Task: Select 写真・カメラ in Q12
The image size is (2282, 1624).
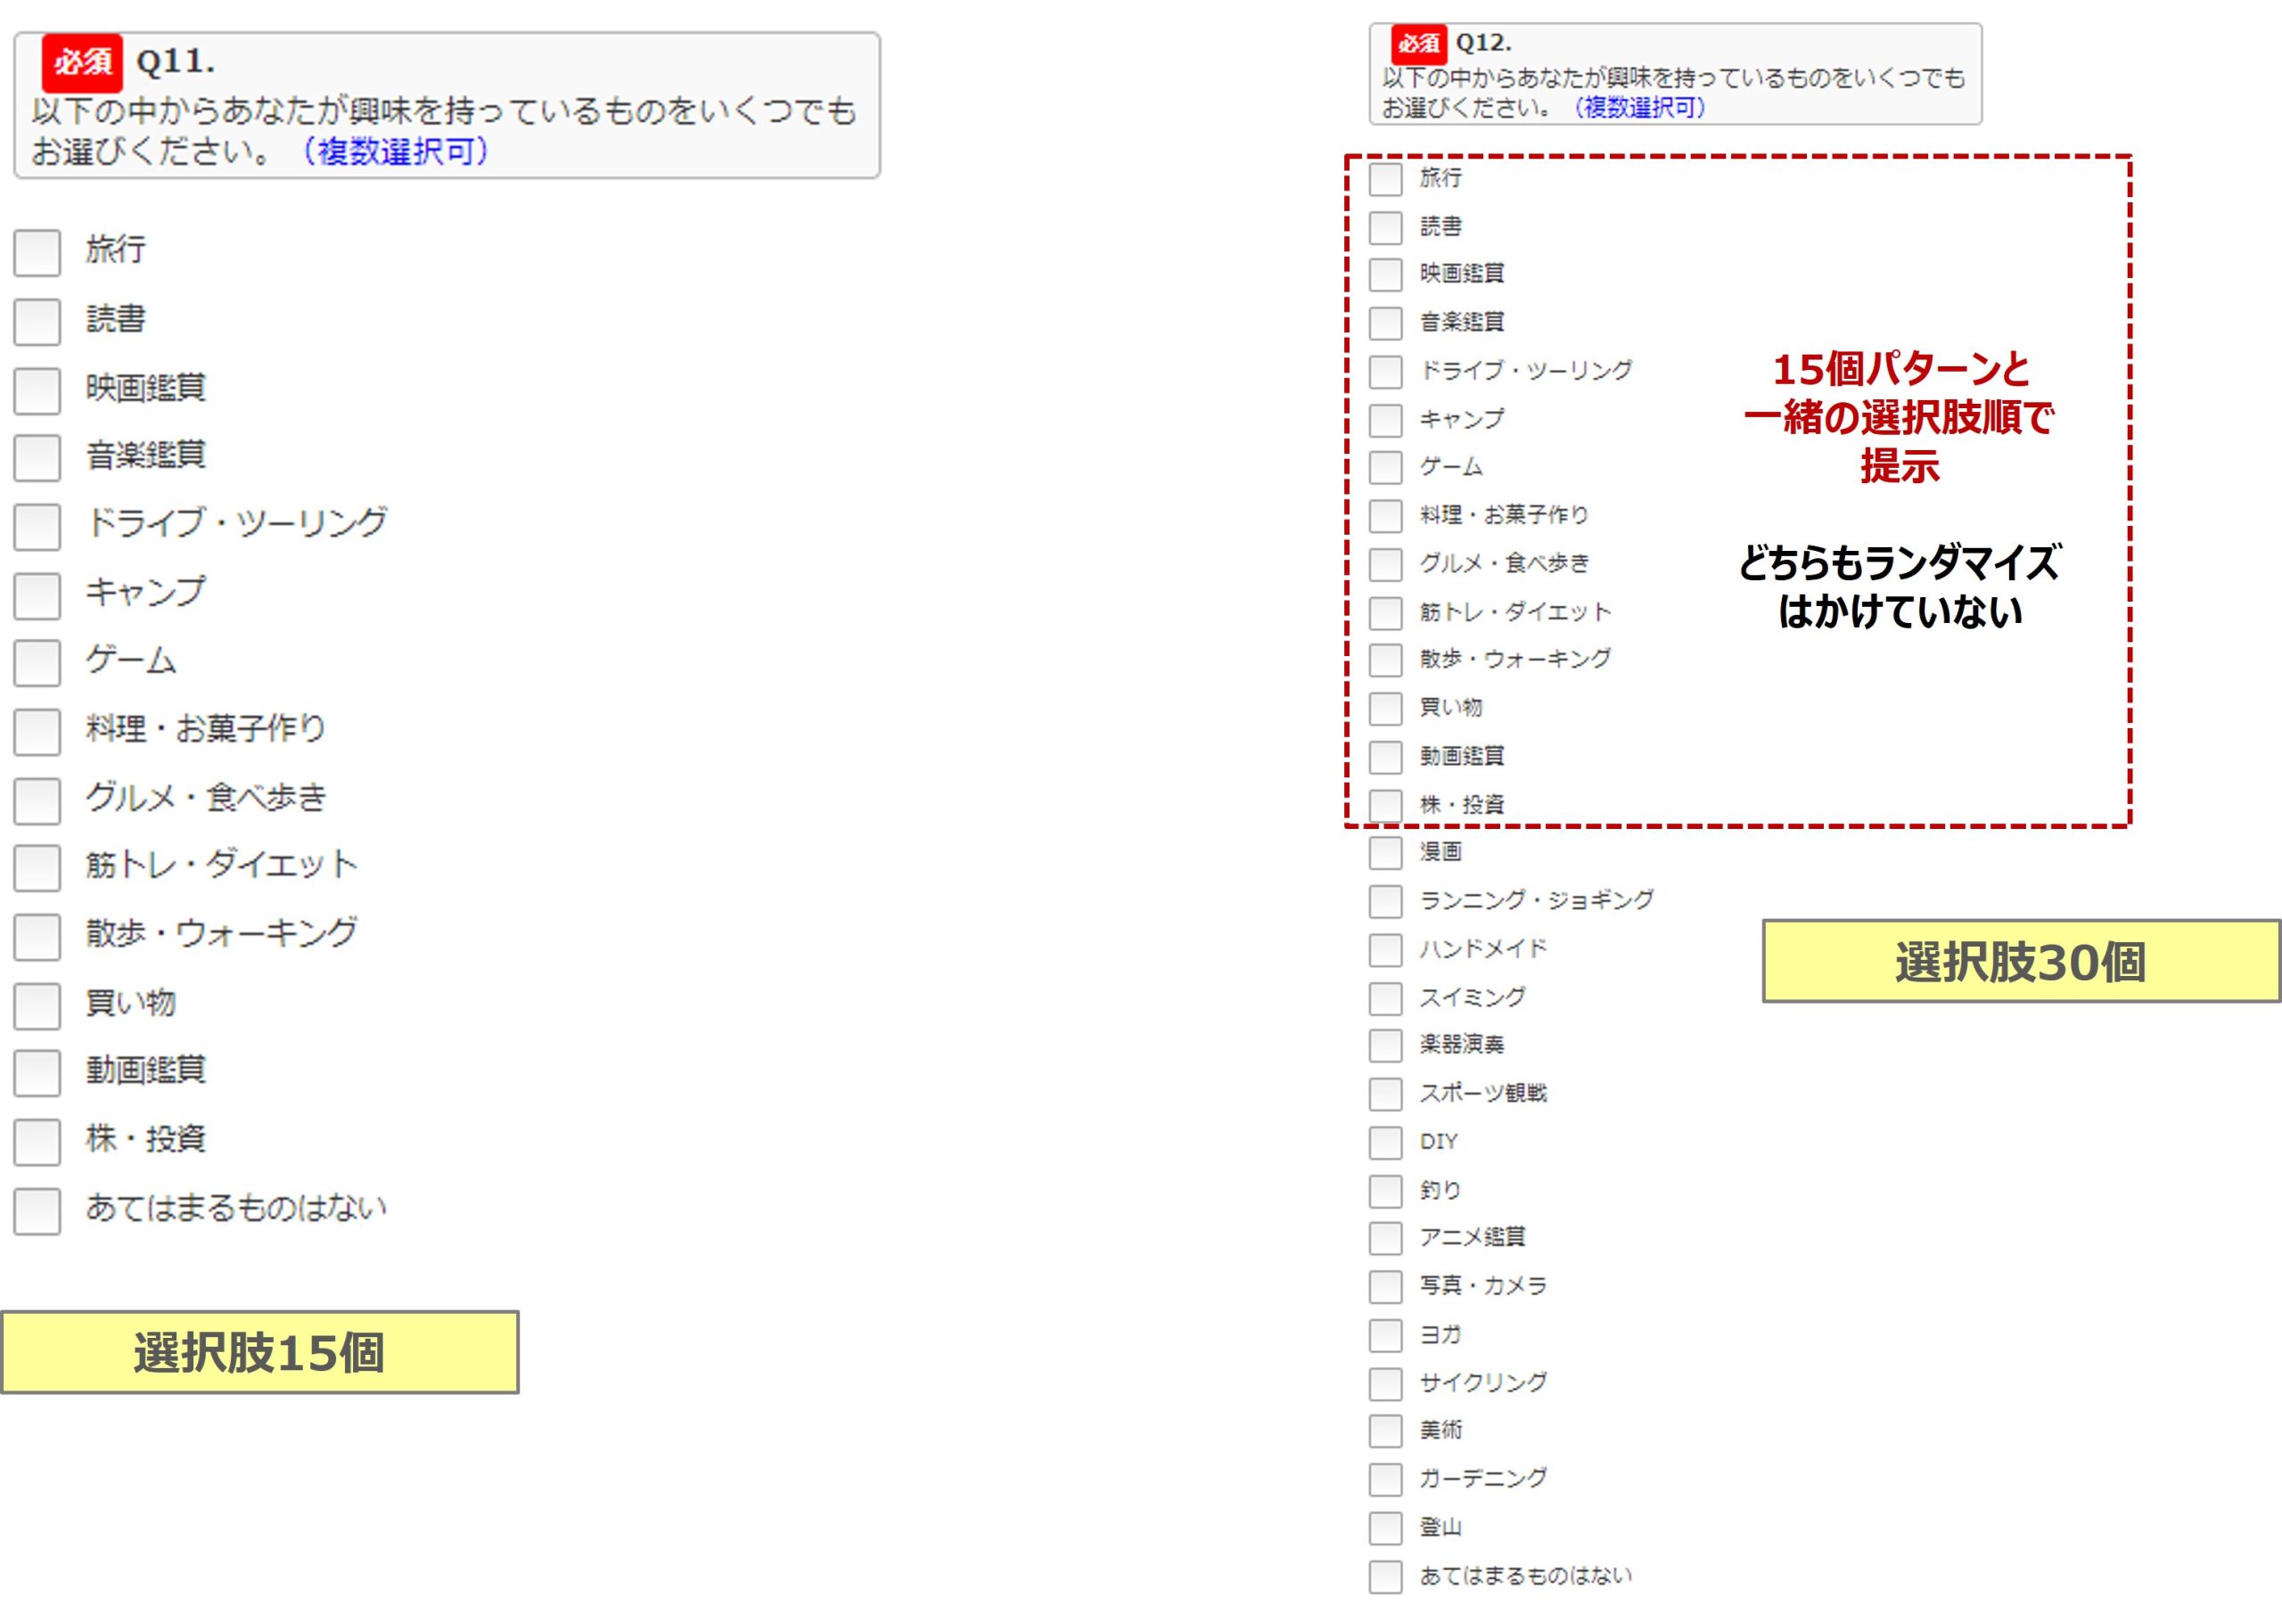Action: (x=1385, y=1287)
